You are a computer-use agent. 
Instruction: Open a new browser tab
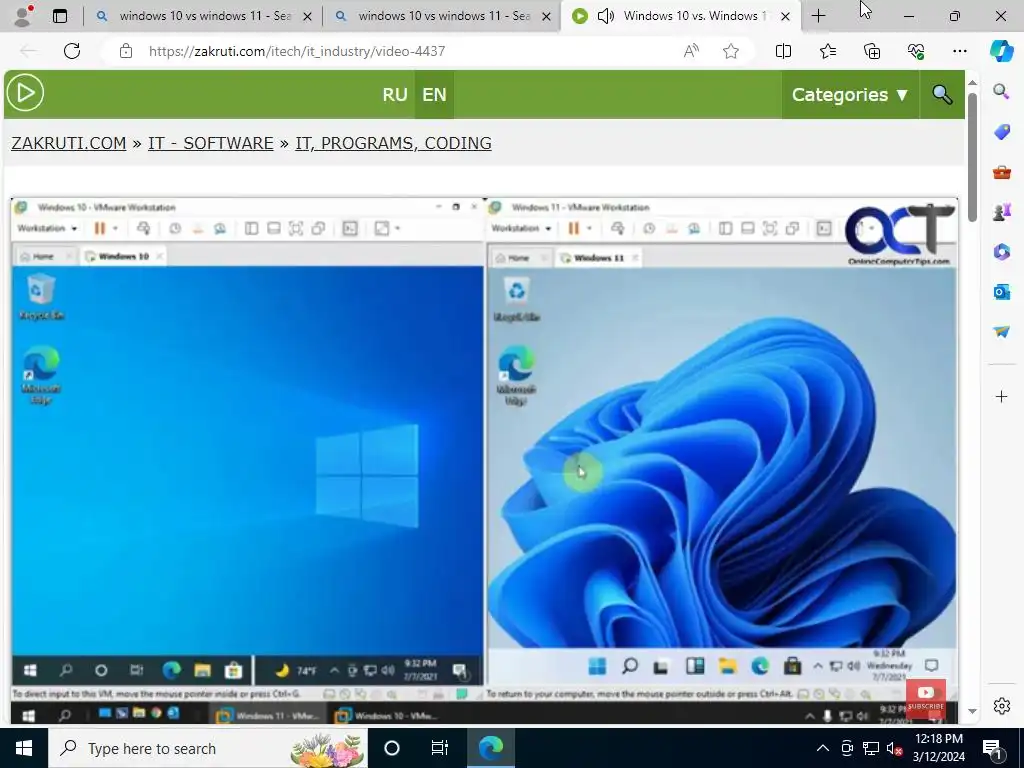818,16
